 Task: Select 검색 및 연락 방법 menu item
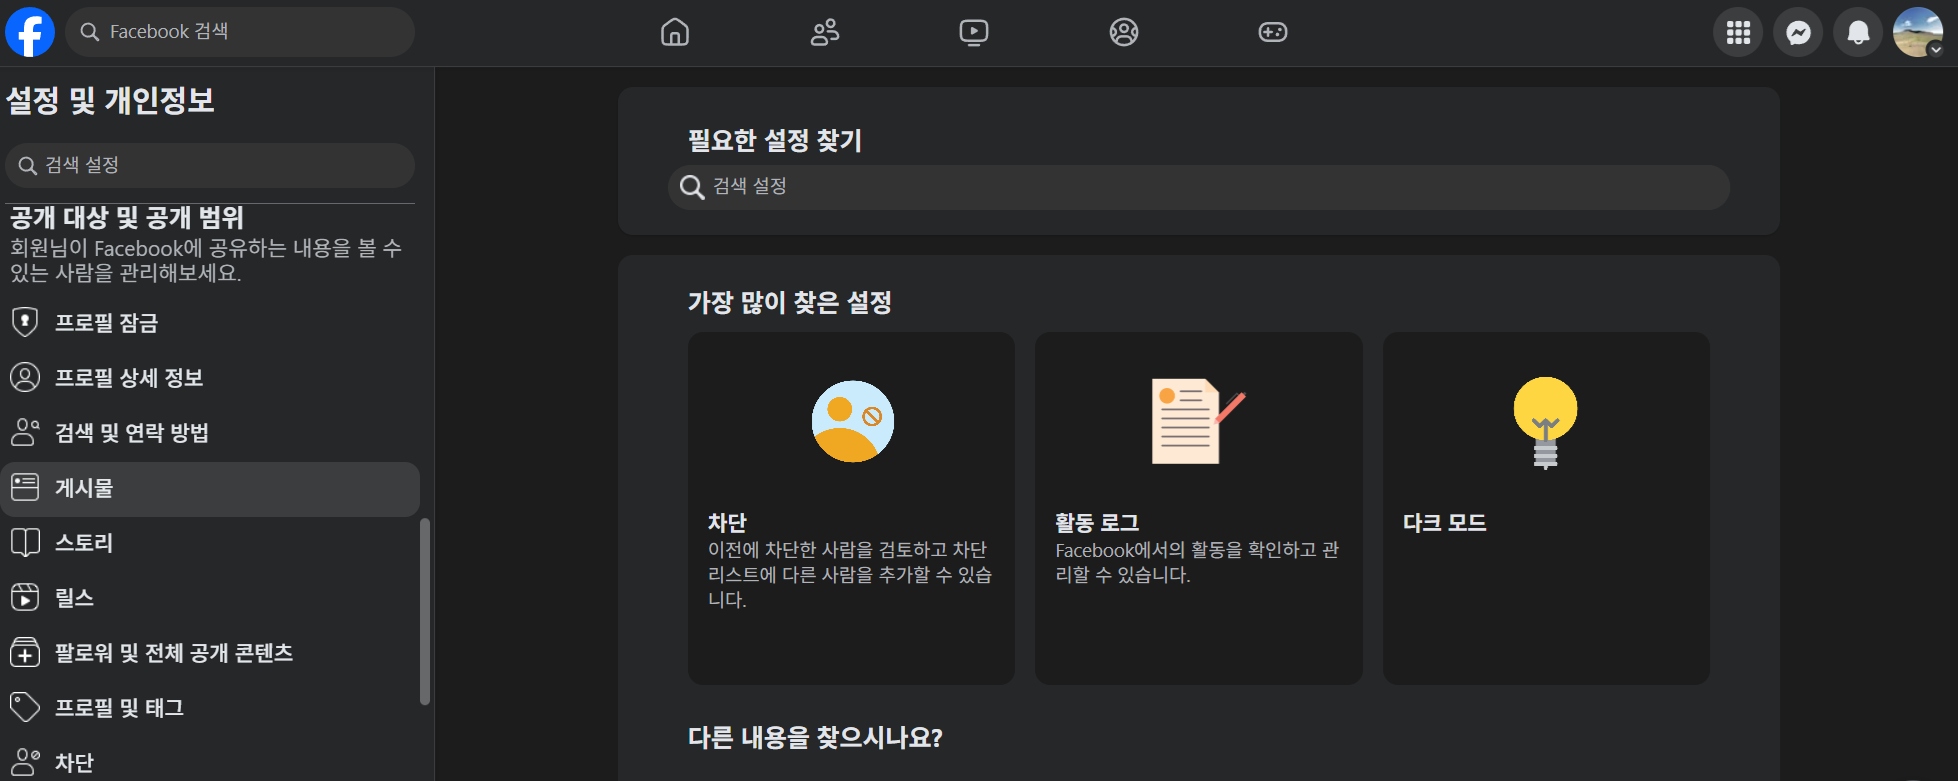tap(210, 432)
